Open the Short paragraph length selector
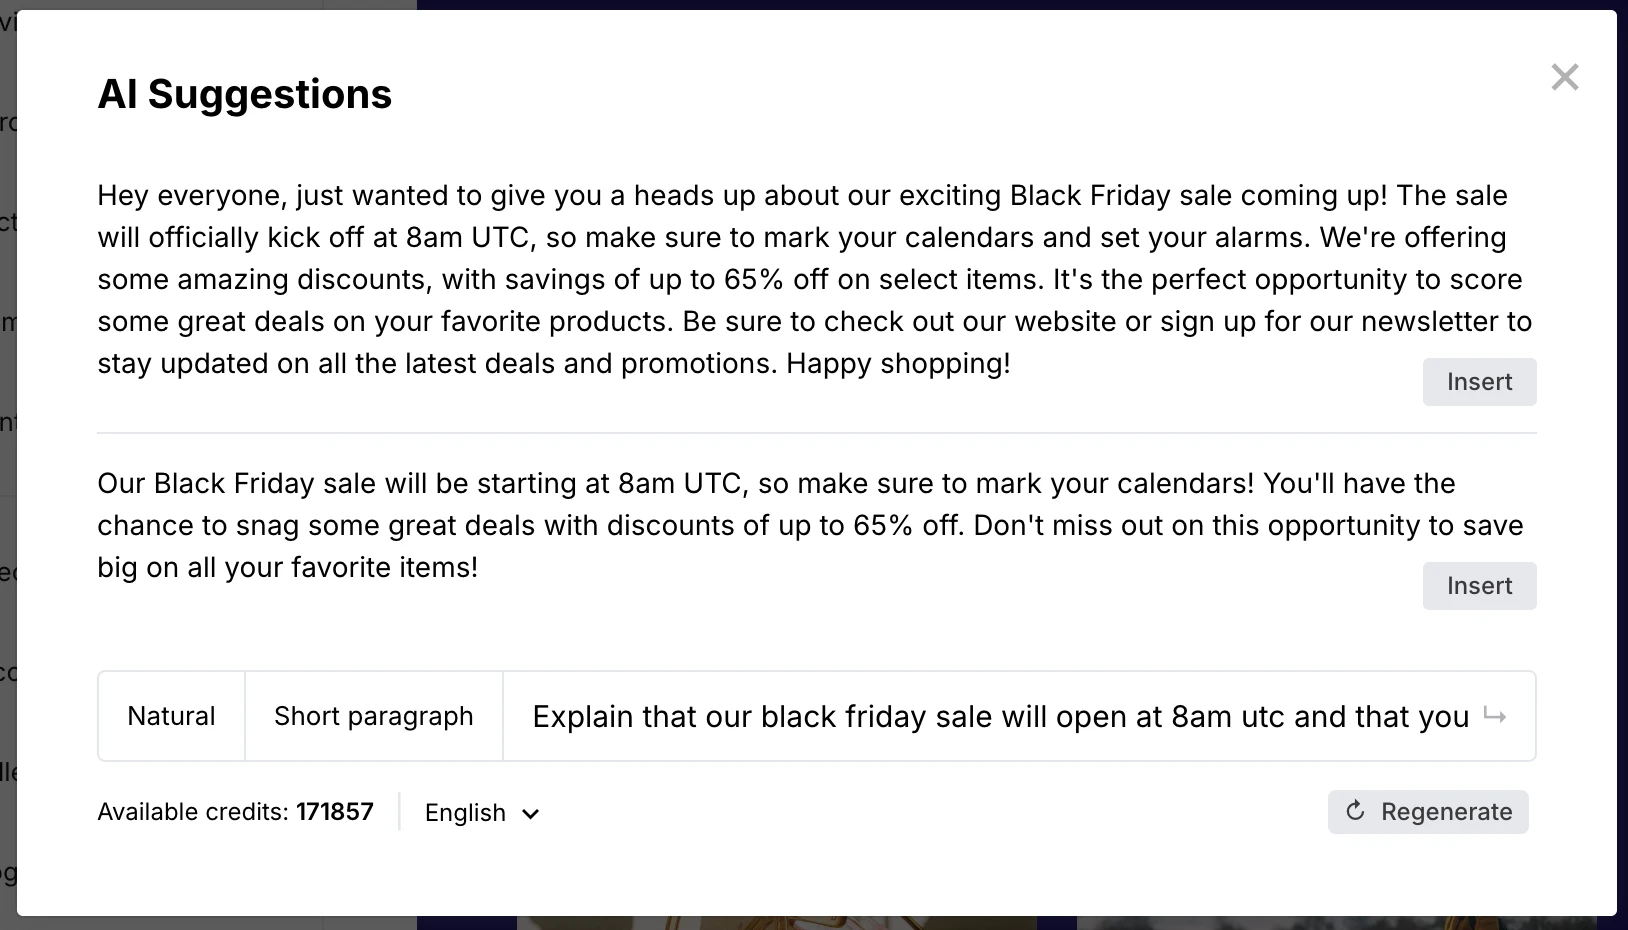 (373, 716)
